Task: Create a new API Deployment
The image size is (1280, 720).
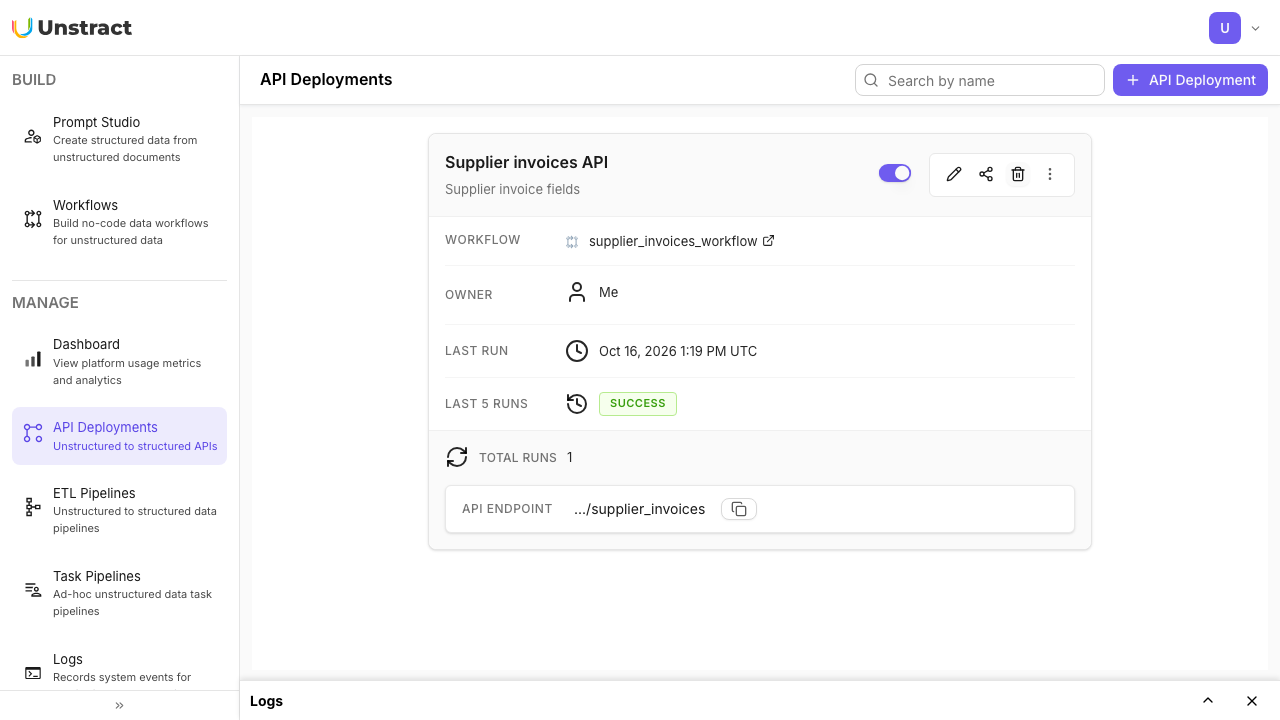Action: 1190,80
